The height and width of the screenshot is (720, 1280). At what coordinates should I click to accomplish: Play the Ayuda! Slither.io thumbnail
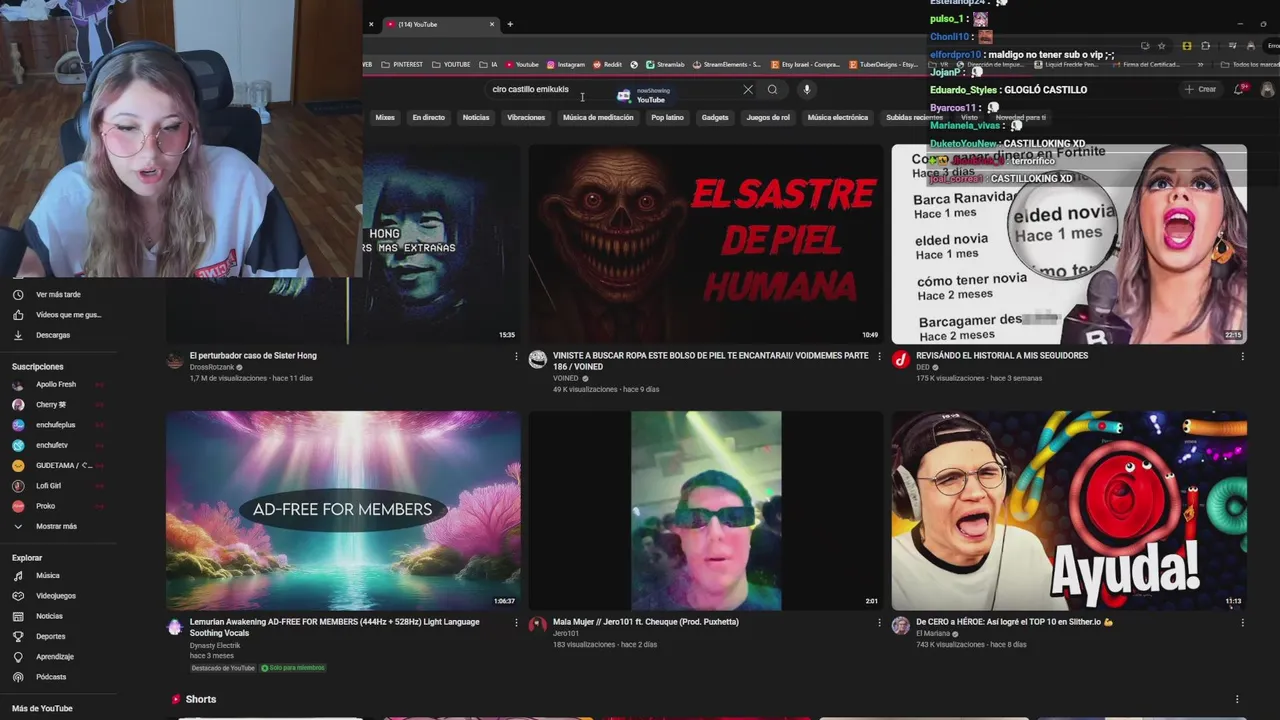click(x=1069, y=510)
